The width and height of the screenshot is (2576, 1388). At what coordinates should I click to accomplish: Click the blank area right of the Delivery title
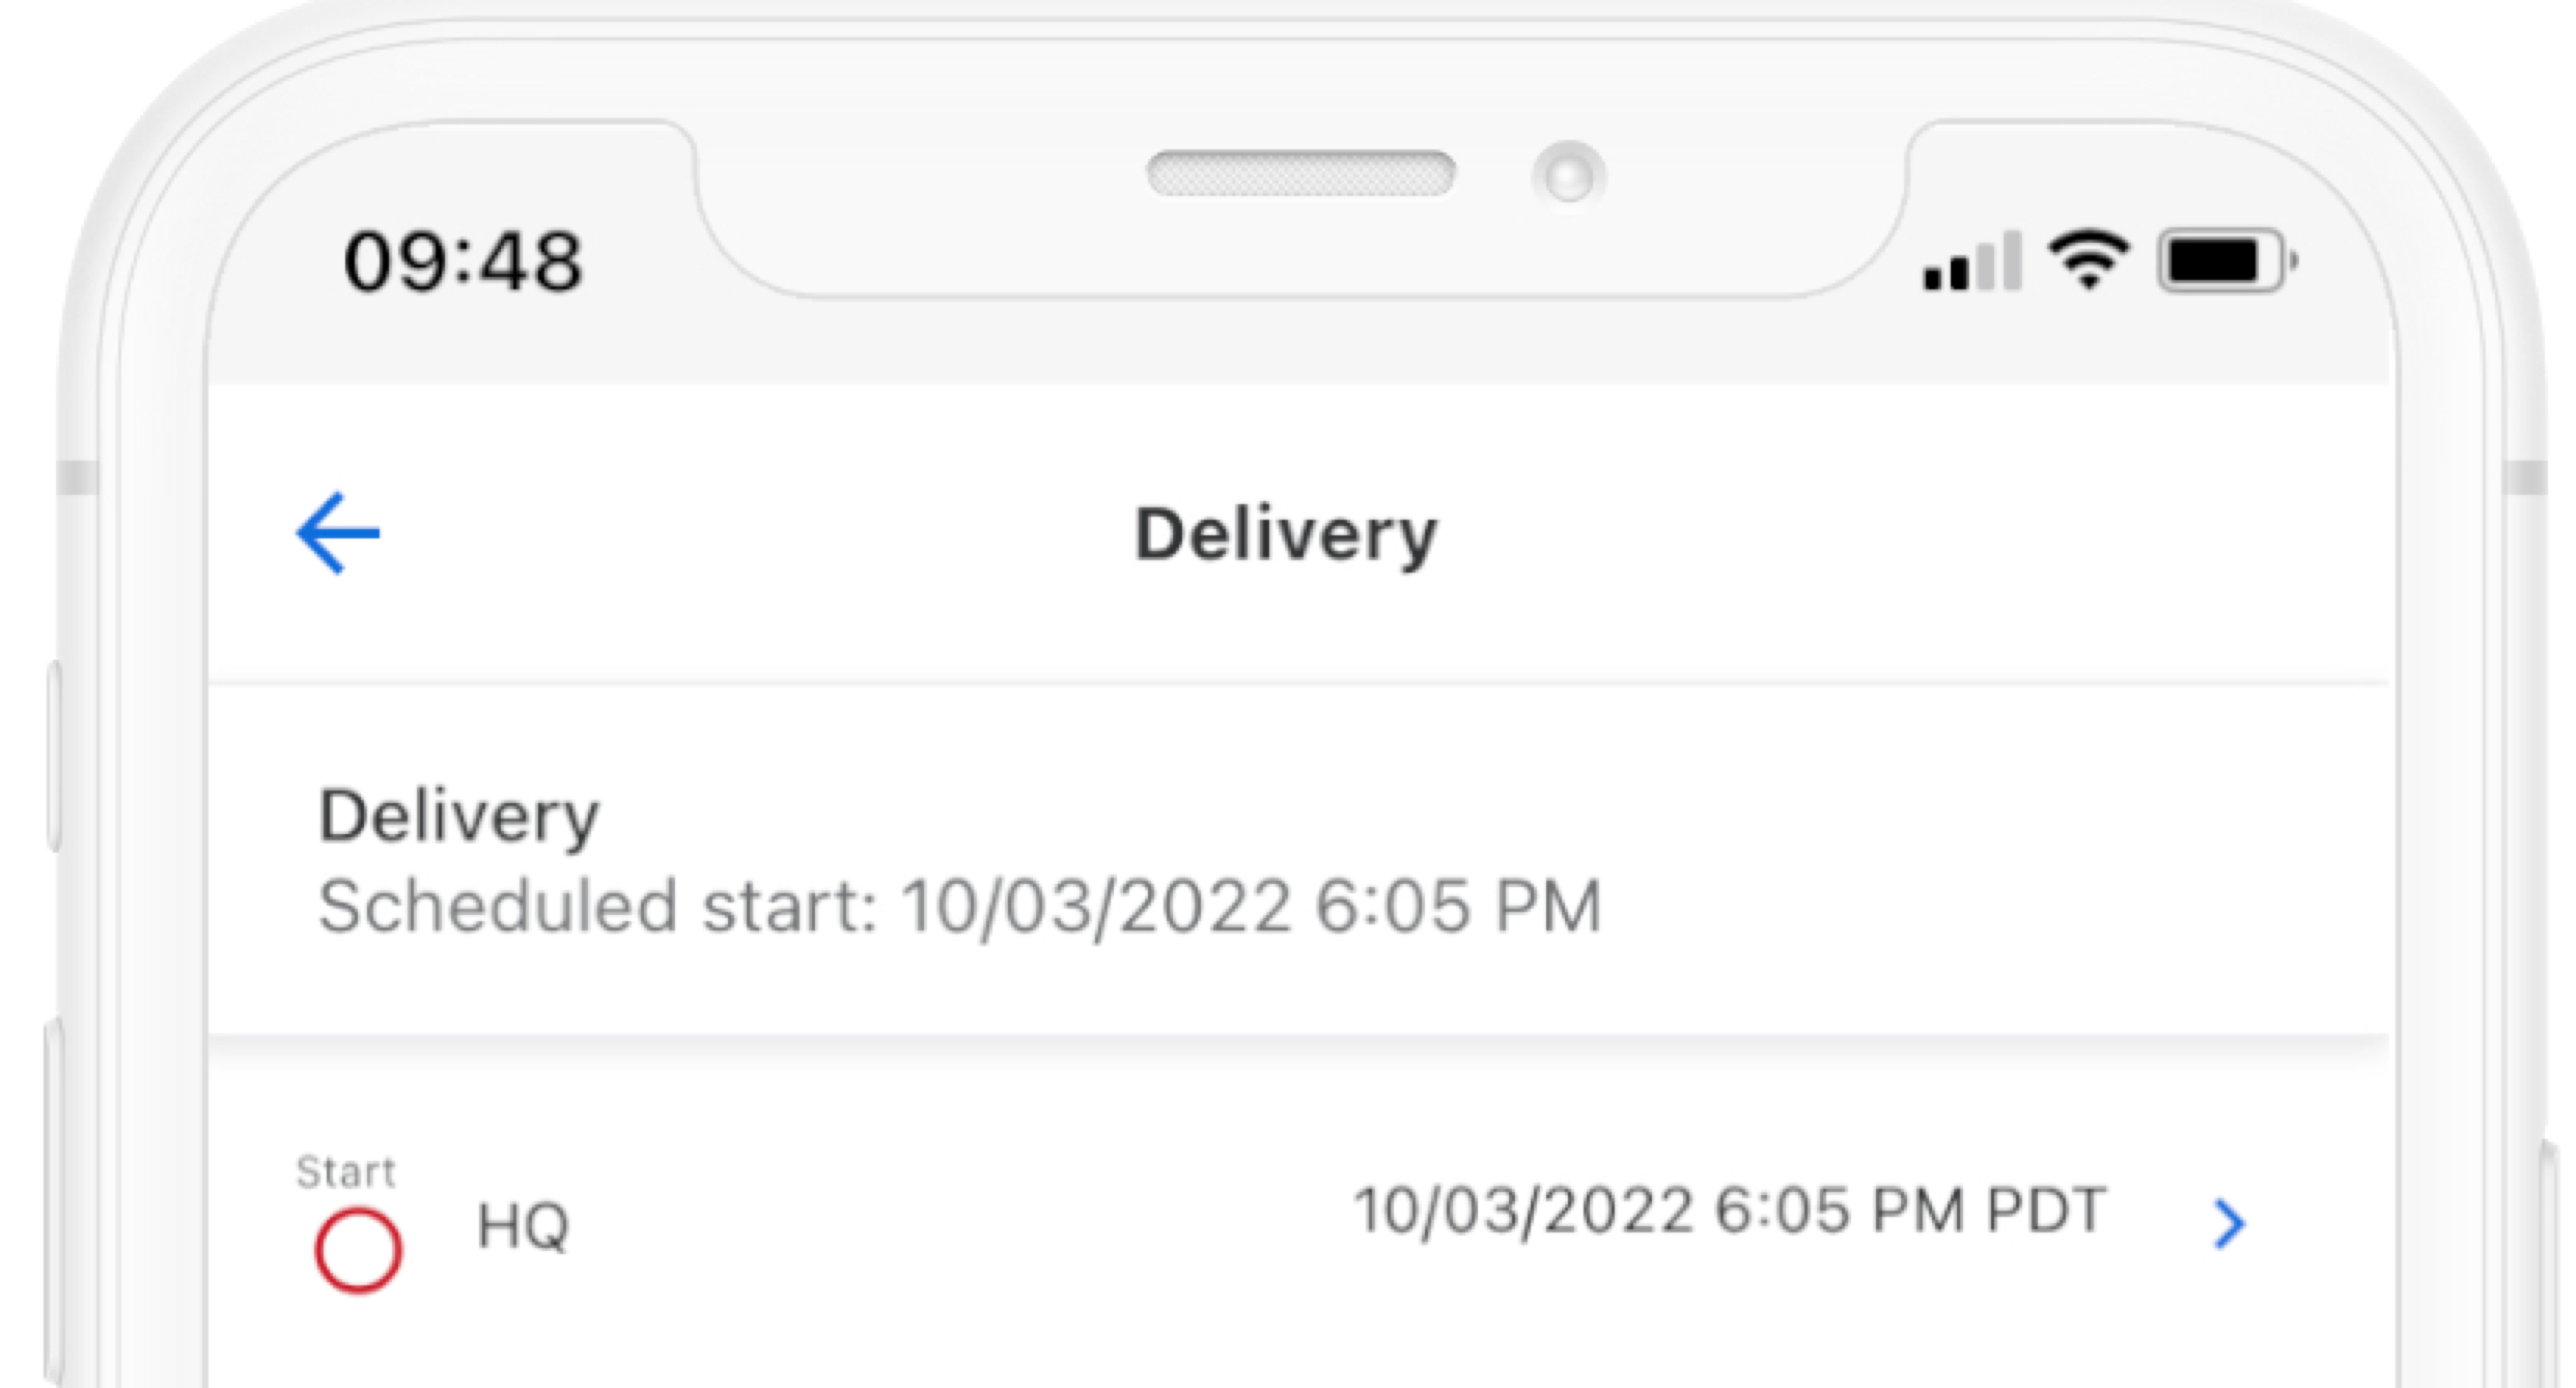(1900, 535)
